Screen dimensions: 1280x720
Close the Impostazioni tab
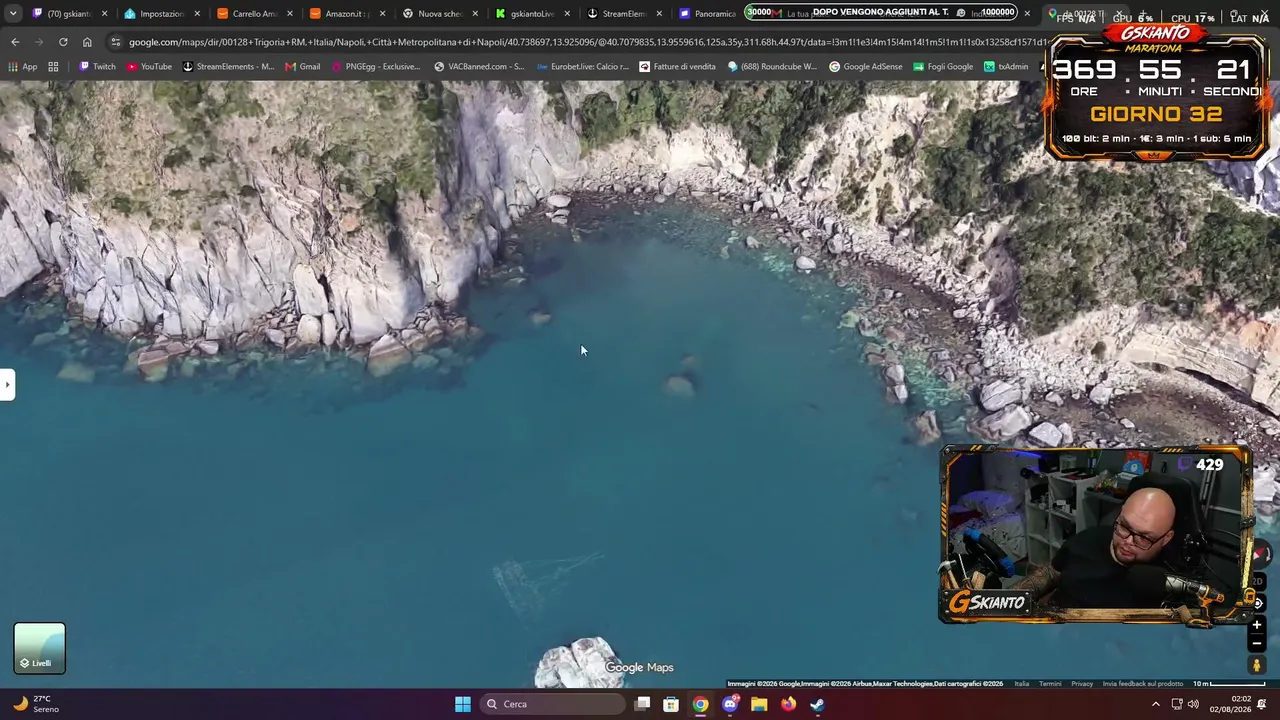coord(197,14)
